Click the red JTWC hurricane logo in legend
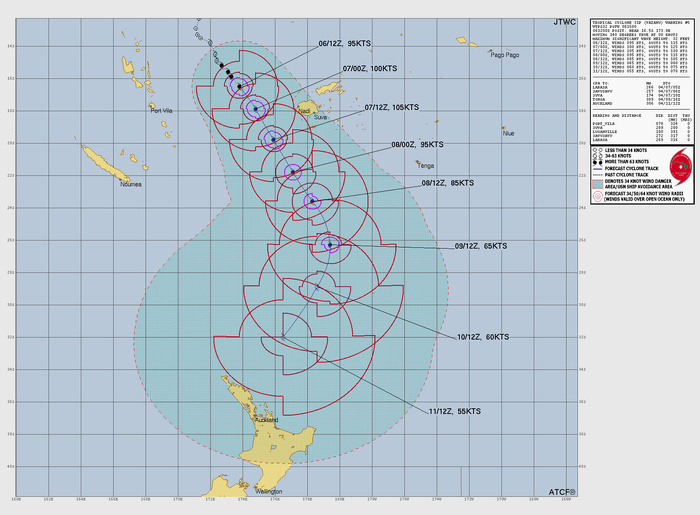 681,167
